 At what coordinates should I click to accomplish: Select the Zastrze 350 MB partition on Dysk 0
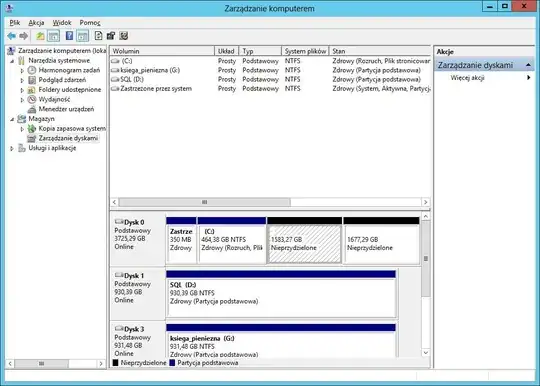(181, 240)
